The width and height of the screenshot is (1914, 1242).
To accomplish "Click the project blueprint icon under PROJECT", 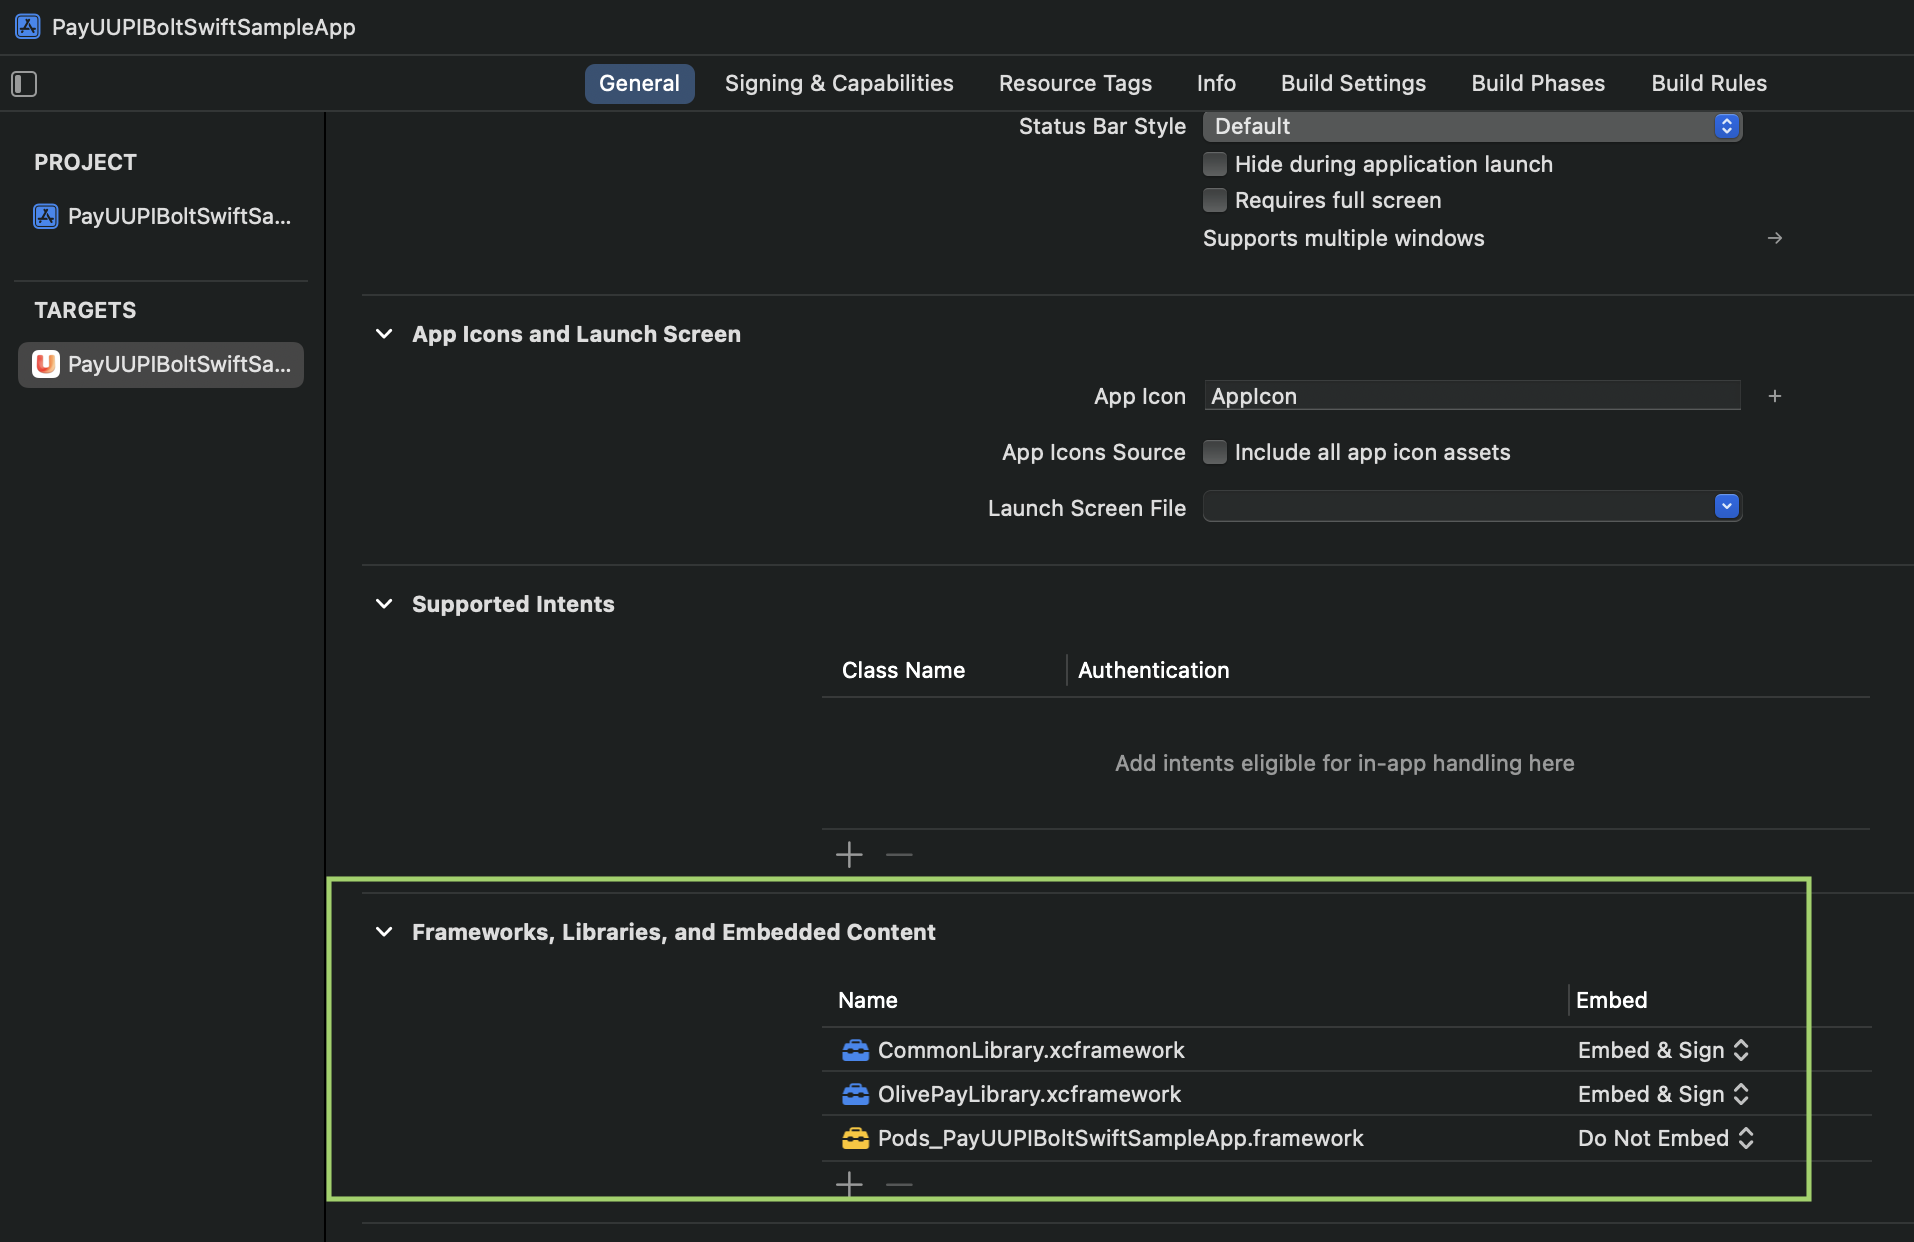I will click(45, 216).
